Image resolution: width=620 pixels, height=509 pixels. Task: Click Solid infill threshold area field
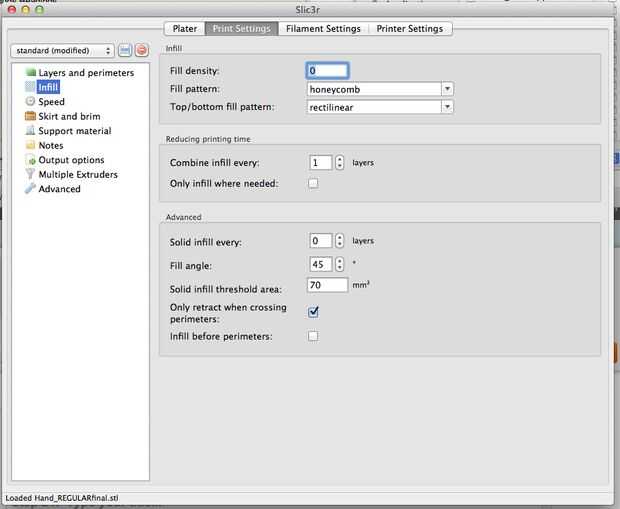click(x=327, y=285)
